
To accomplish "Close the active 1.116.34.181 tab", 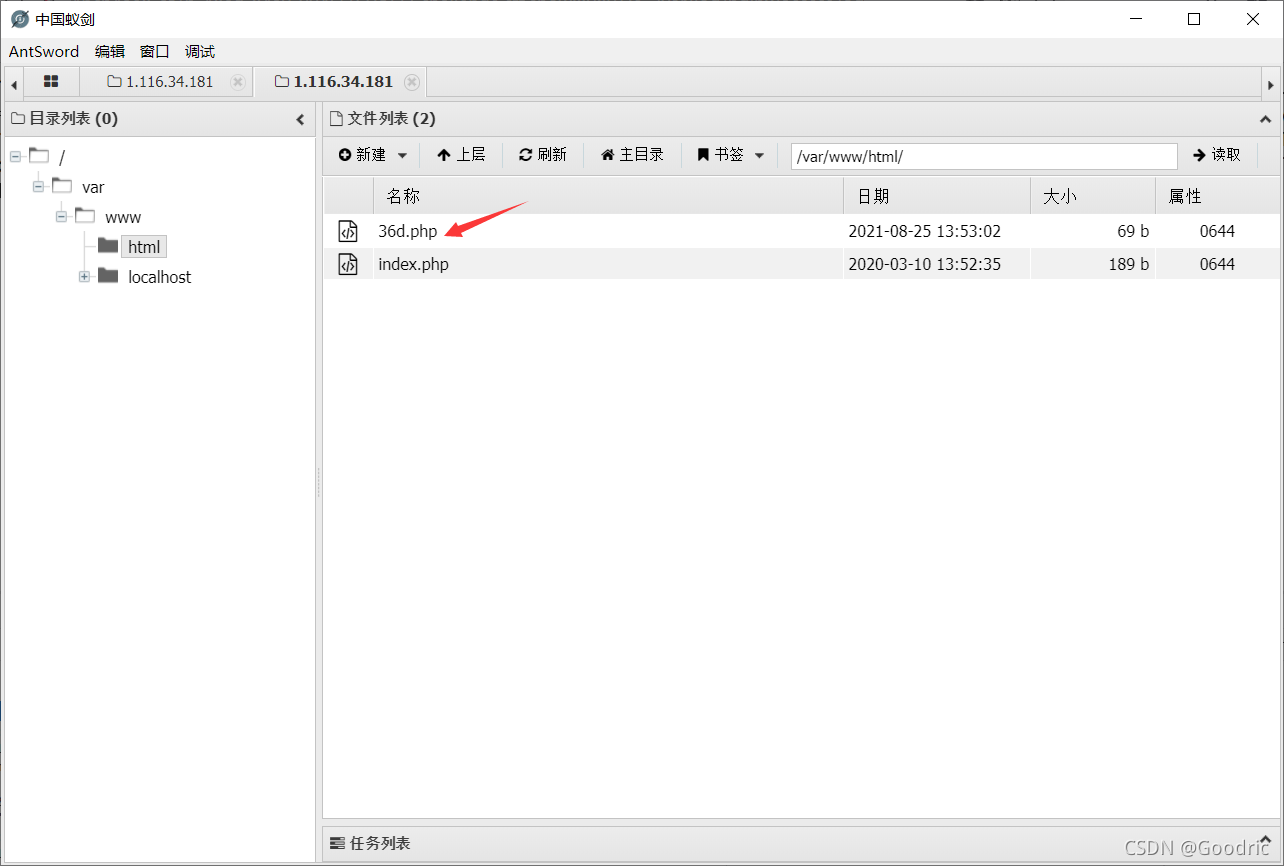I will pos(412,82).
